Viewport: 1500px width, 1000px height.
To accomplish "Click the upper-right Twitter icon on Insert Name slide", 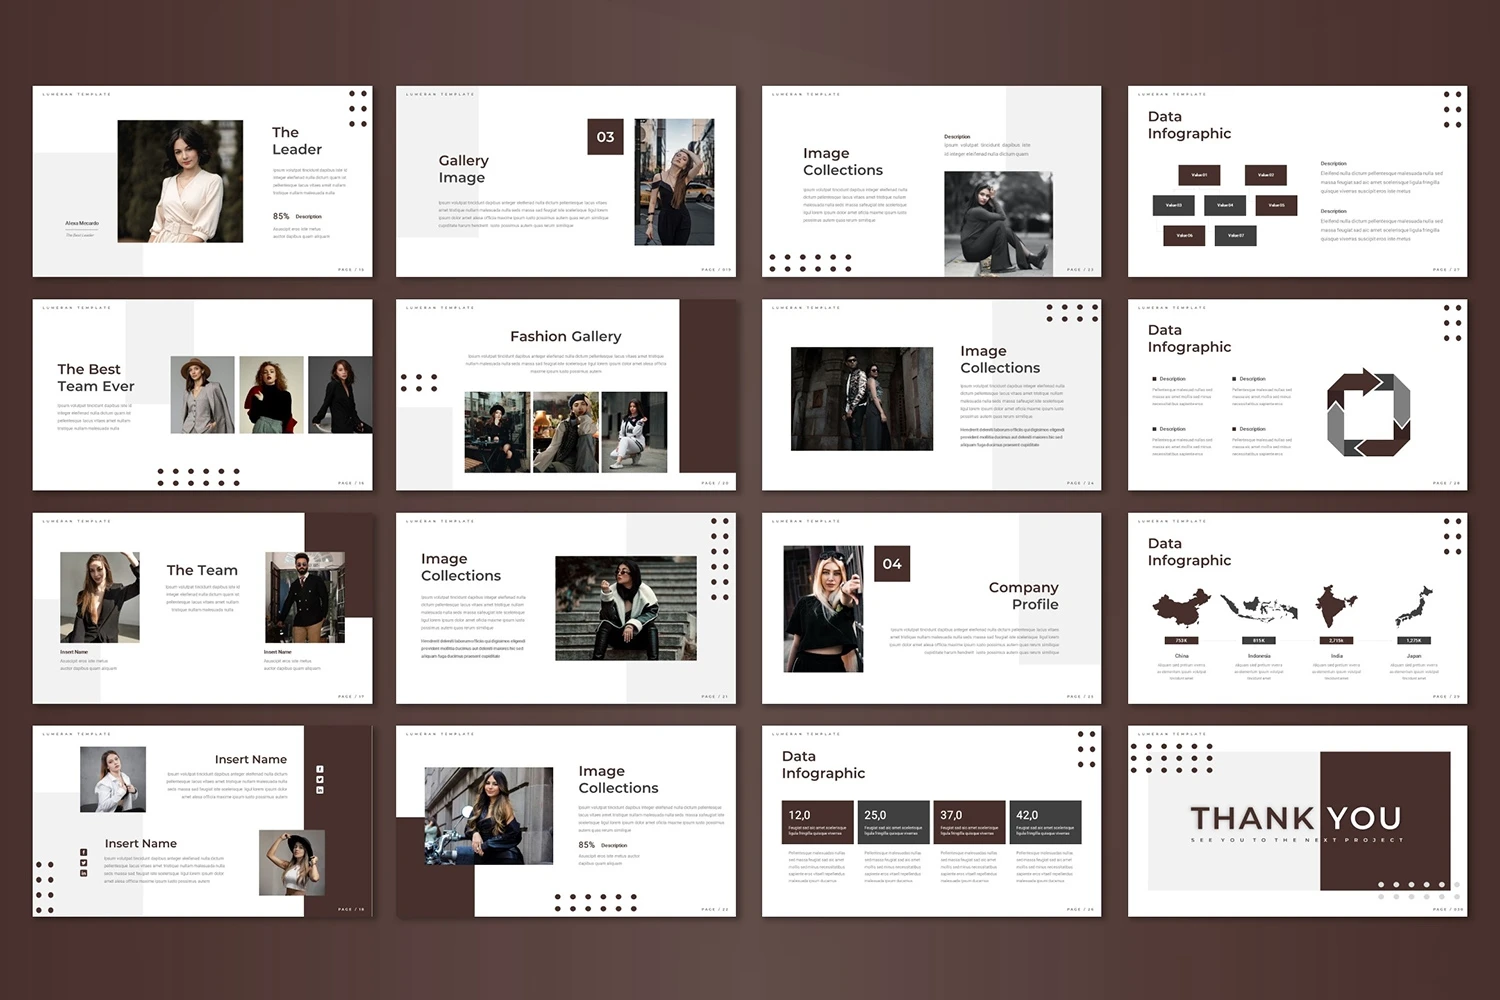I will pos(320,779).
